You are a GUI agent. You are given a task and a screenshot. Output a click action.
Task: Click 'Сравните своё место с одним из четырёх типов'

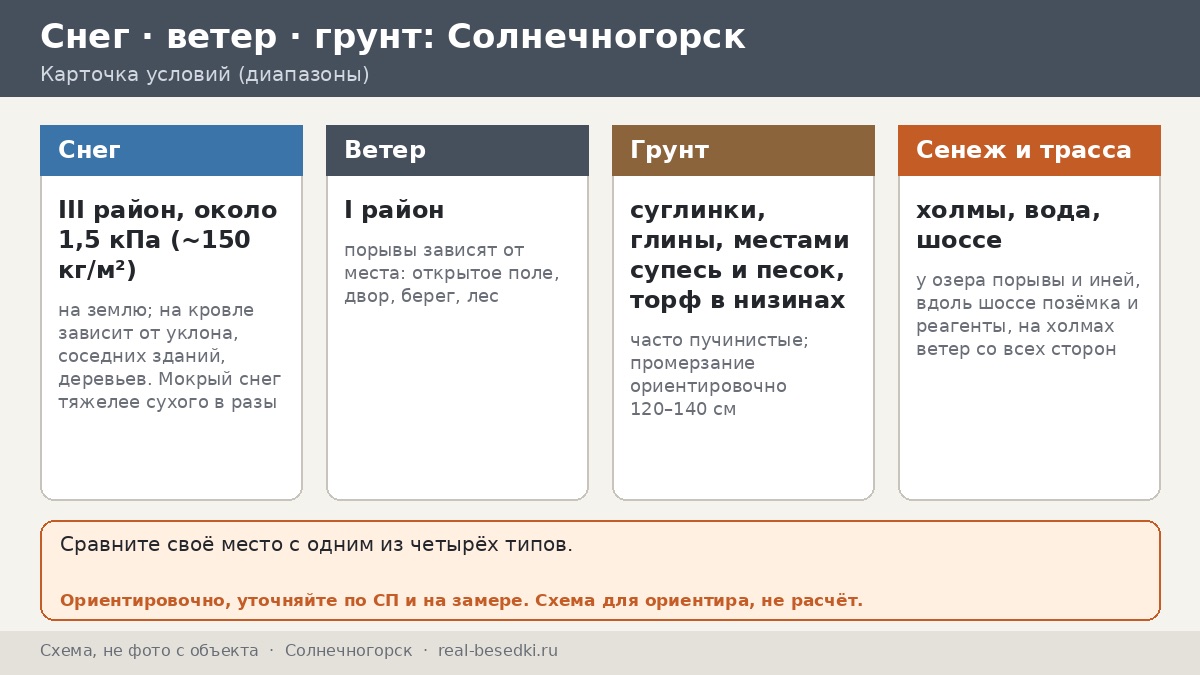click(x=316, y=545)
